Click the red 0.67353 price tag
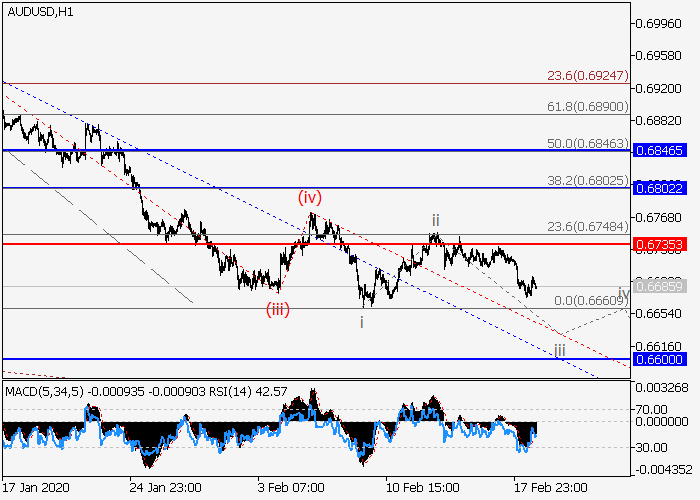The width and height of the screenshot is (700, 500). [x=659, y=244]
